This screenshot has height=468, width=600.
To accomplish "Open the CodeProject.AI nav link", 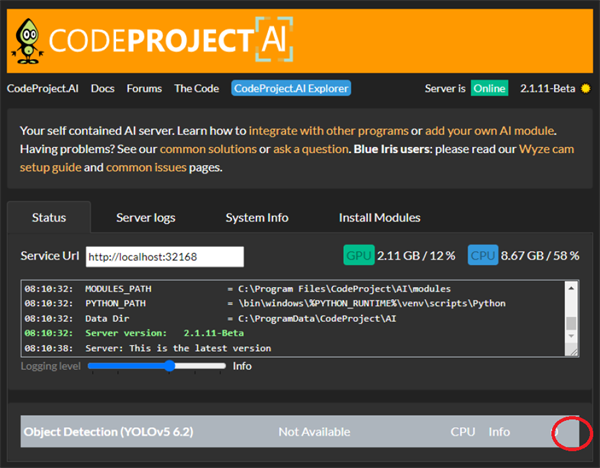I will (x=42, y=88).
